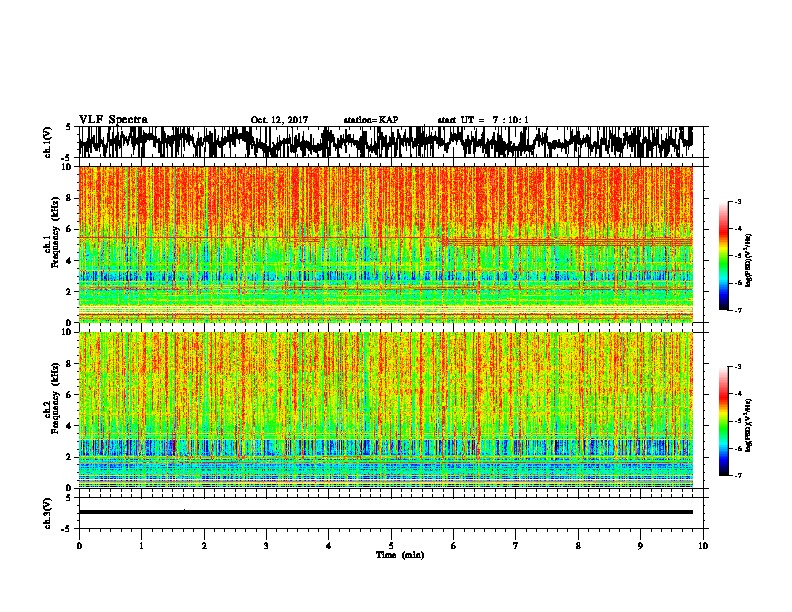Click the 'start UT = 7:10:1' header text
The width and height of the screenshot is (792, 612).
[483, 120]
